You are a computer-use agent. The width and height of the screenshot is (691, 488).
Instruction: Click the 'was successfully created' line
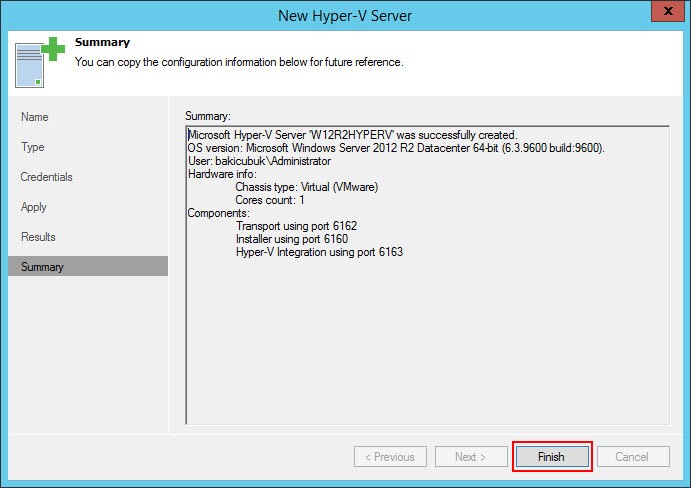point(353,135)
